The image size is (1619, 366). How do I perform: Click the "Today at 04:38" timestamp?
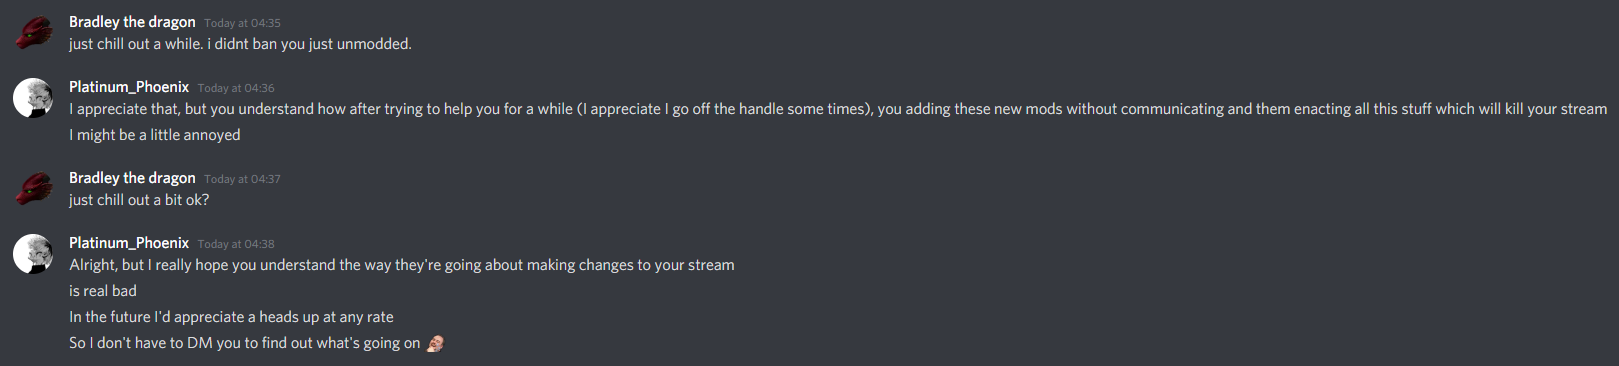click(236, 244)
